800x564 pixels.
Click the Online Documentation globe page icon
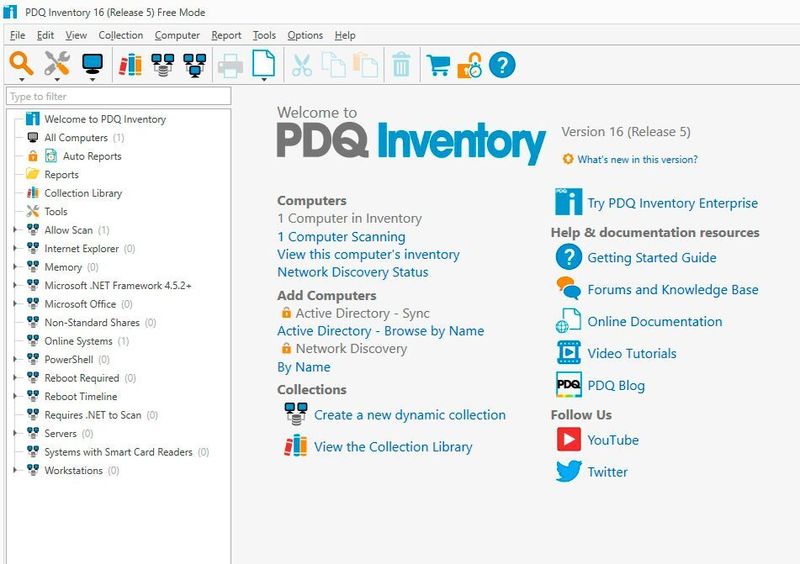click(568, 321)
